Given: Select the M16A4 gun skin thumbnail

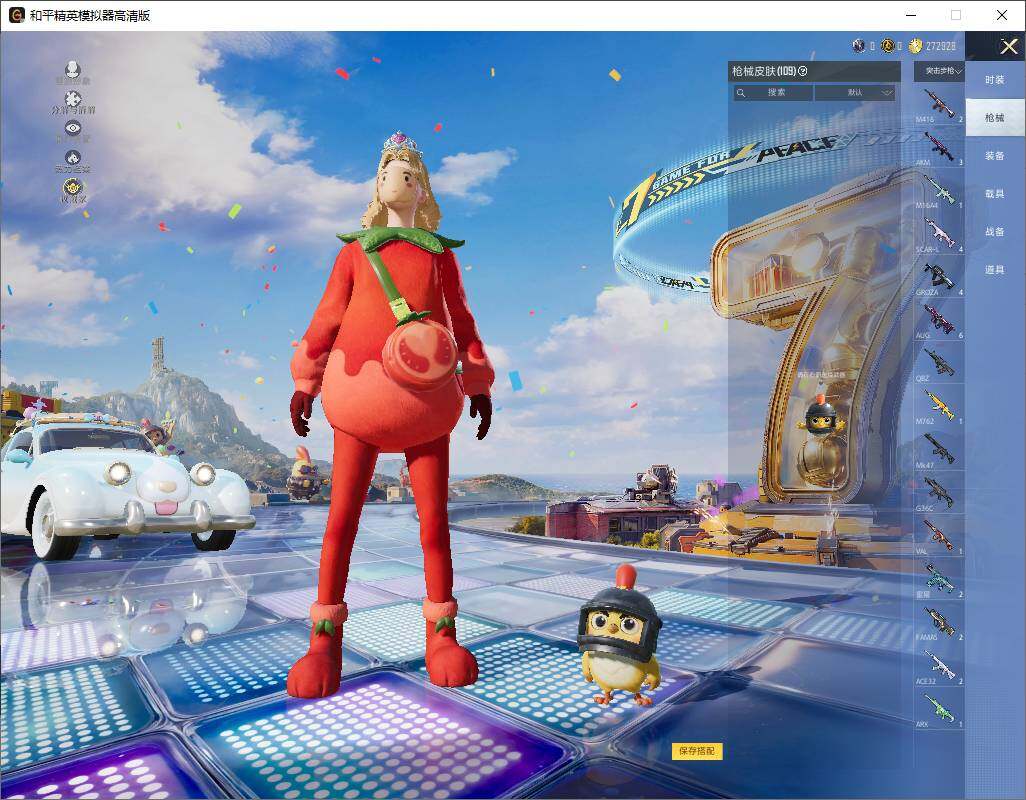Looking at the screenshot, I should click(x=939, y=190).
